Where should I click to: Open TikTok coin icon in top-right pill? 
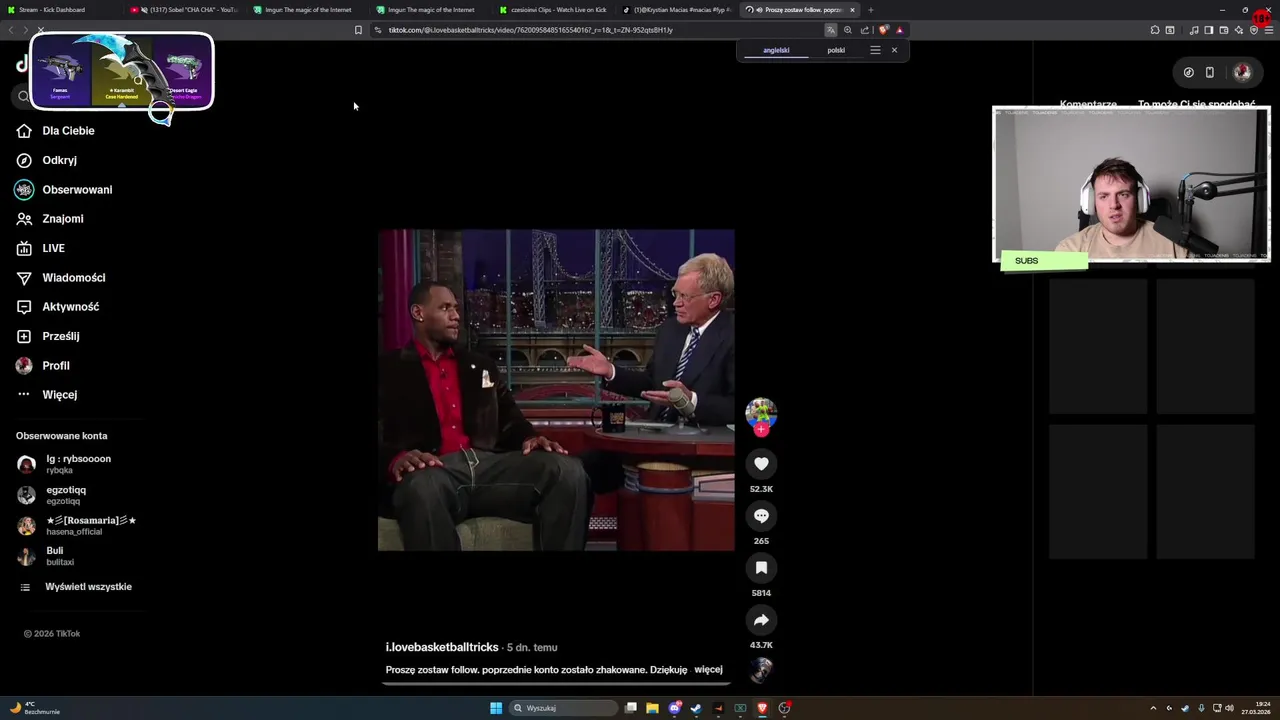(x=1188, y=72)
